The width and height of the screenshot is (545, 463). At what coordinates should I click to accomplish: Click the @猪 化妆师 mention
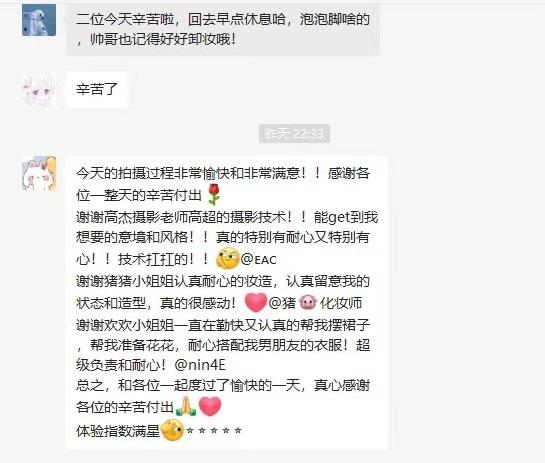[315, 303]
